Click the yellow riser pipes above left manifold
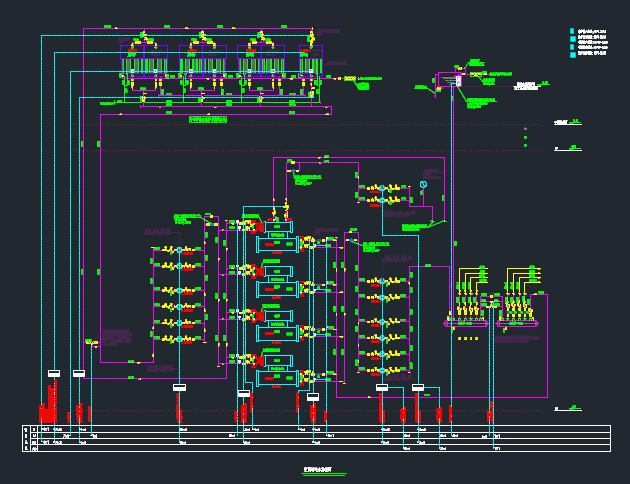Screen dimensions: 630x484 pos(467,278)
